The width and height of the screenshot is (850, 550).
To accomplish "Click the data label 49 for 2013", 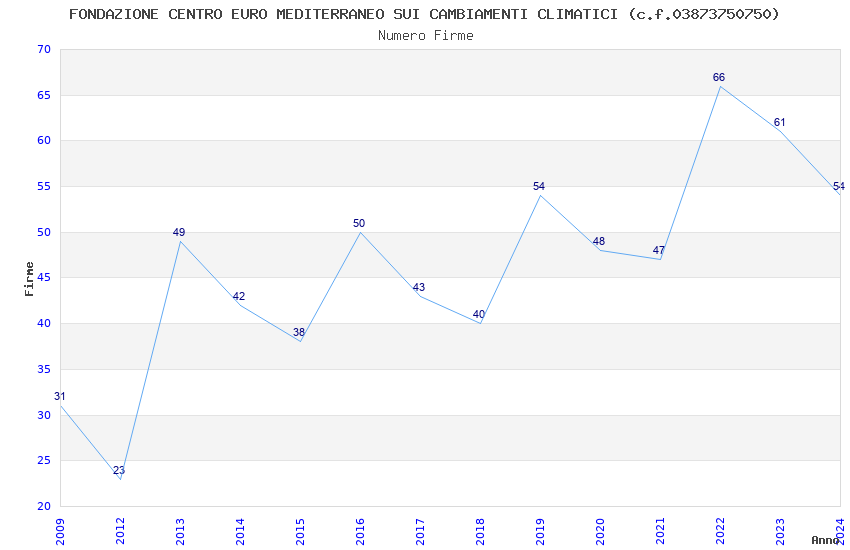I will pos(179,232).
